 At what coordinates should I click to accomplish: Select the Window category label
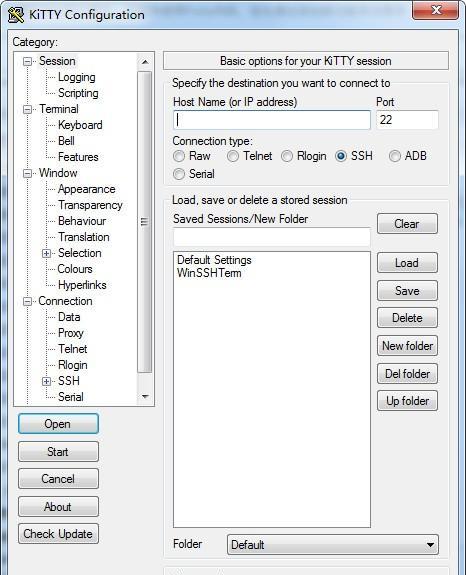[58, 173]
